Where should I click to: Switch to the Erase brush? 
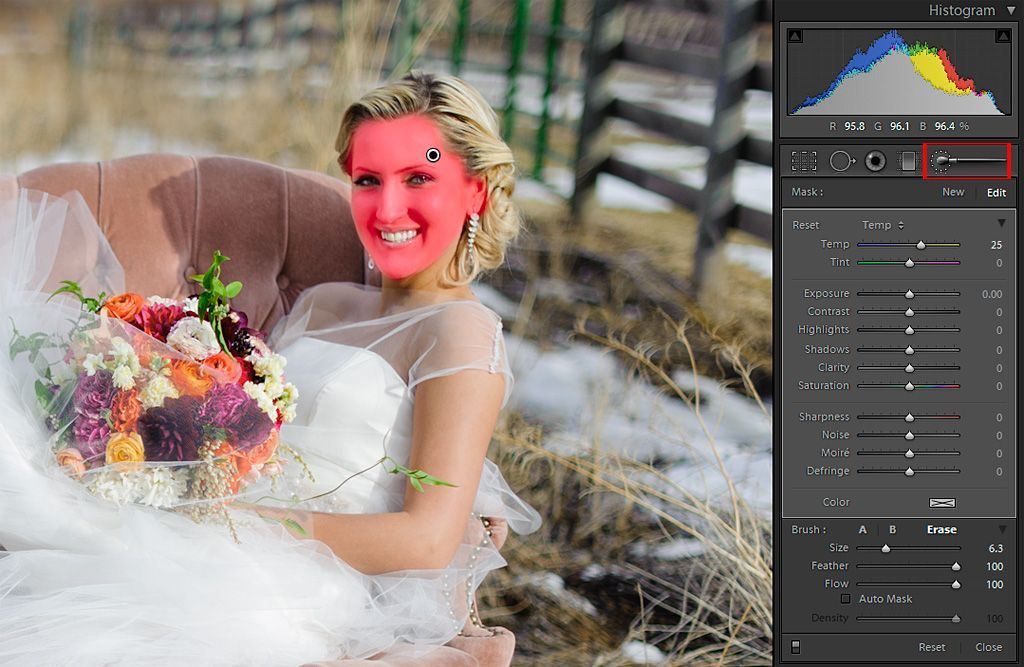(941, 530)
